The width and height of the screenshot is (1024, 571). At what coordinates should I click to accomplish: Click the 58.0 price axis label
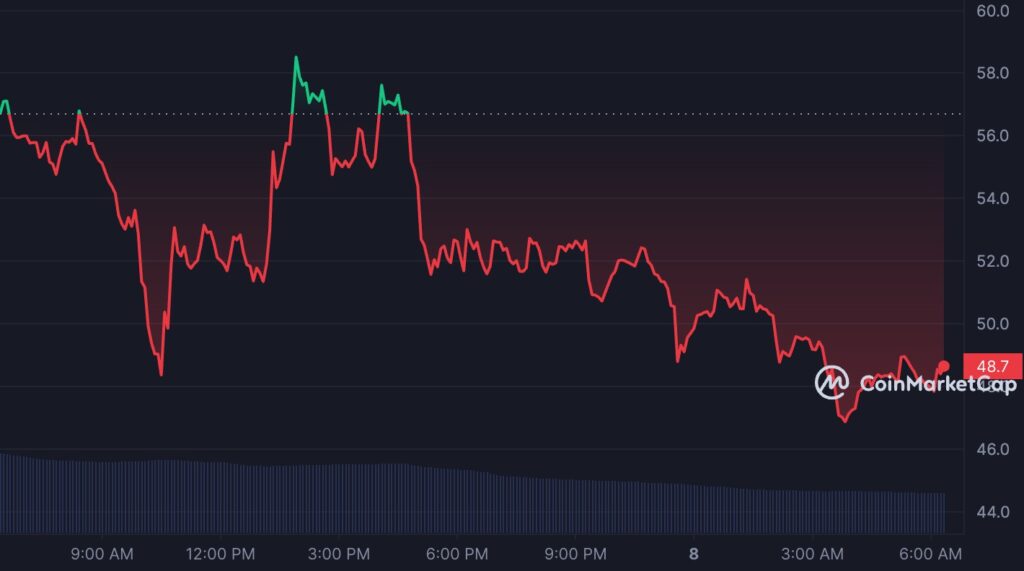992,73
